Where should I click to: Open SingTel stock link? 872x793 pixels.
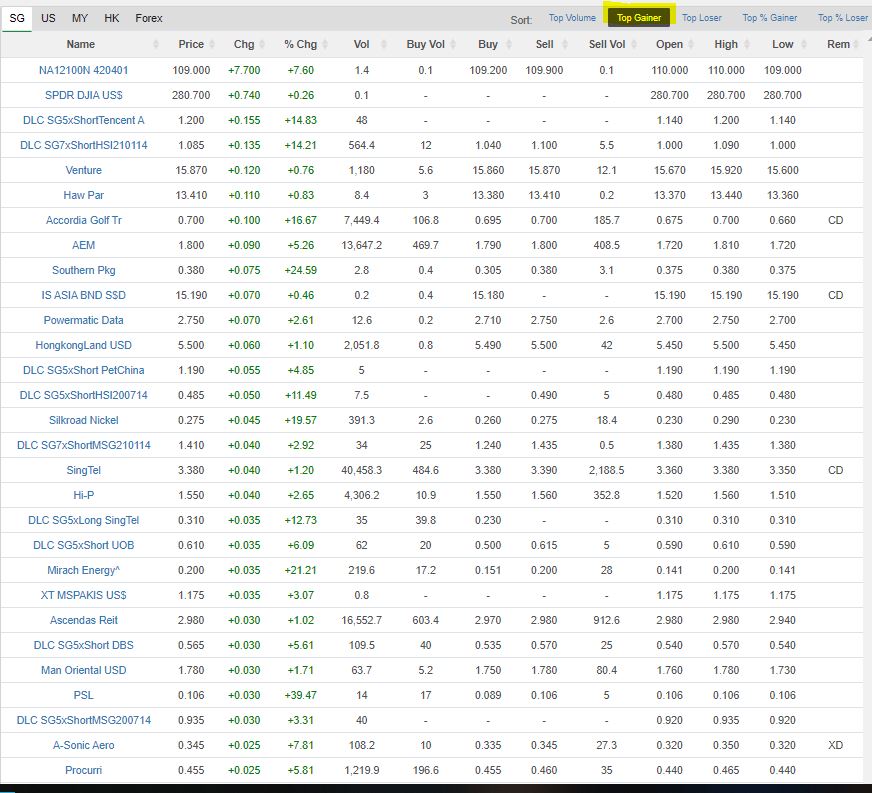[x=83, y=471]
